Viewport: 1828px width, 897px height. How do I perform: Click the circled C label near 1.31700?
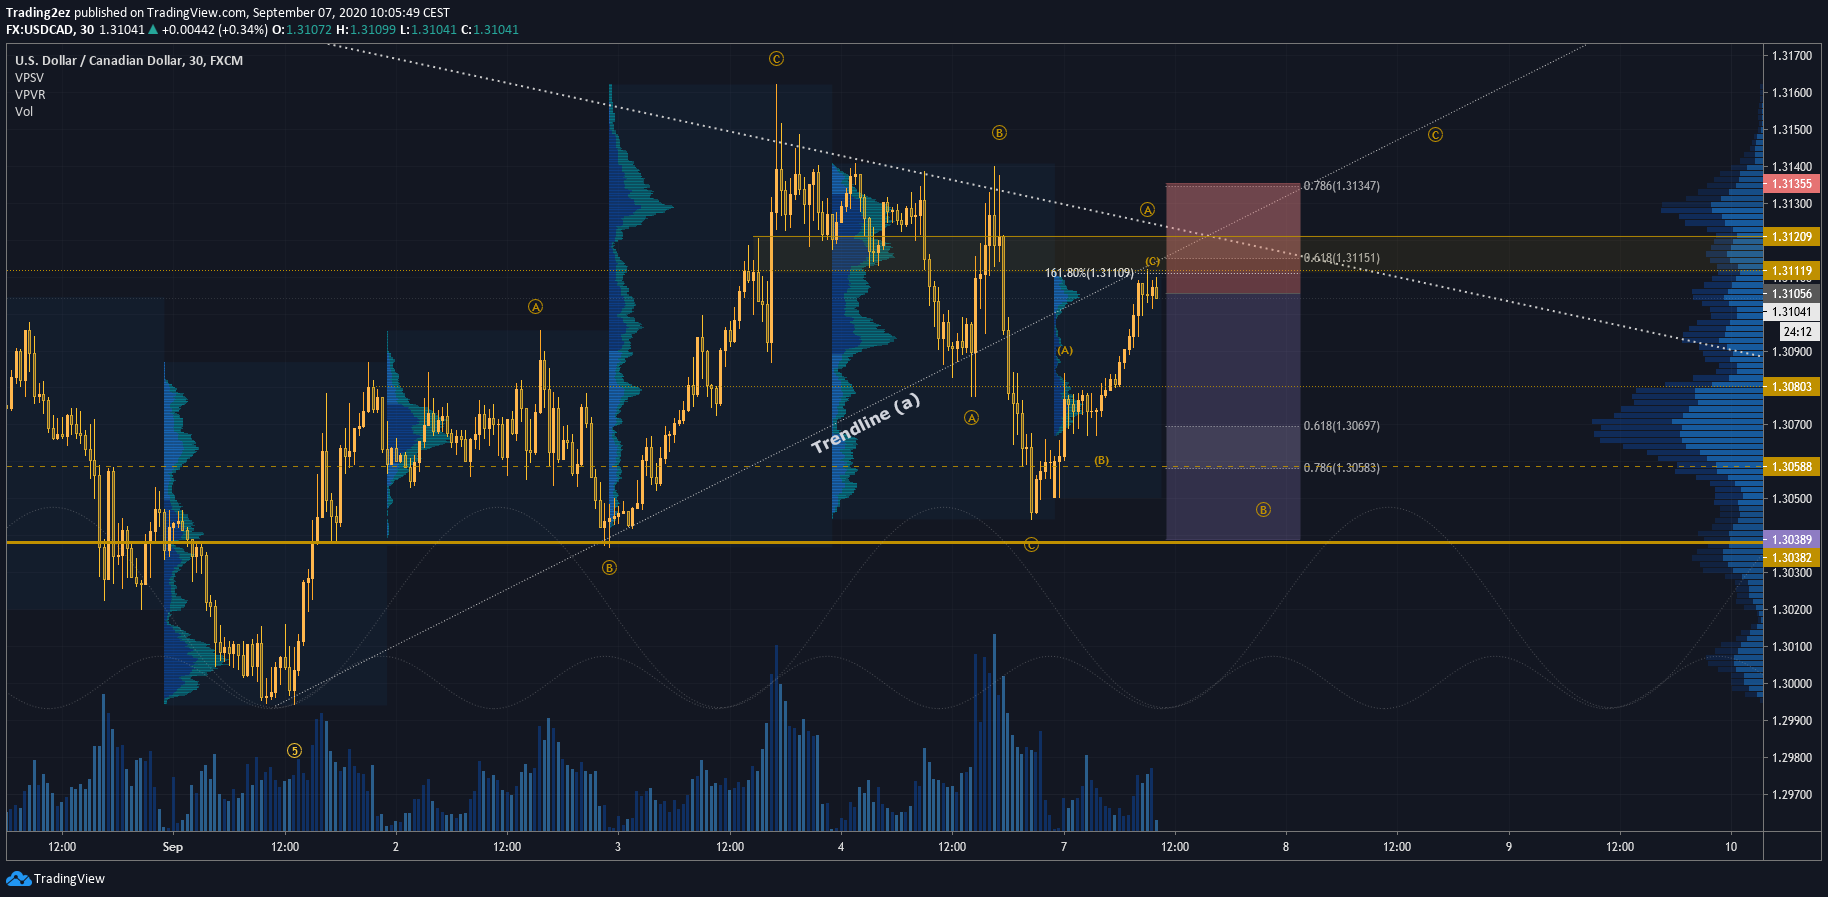(776, 59)
